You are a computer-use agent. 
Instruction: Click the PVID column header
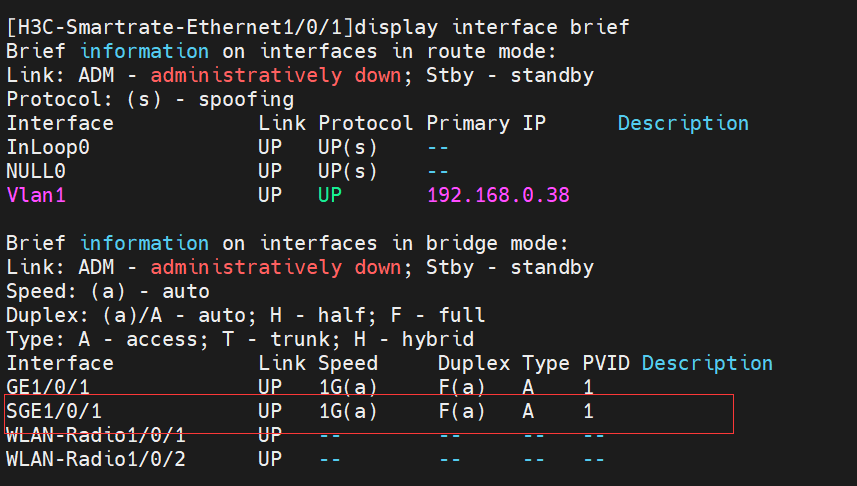(x=606, y=363)
